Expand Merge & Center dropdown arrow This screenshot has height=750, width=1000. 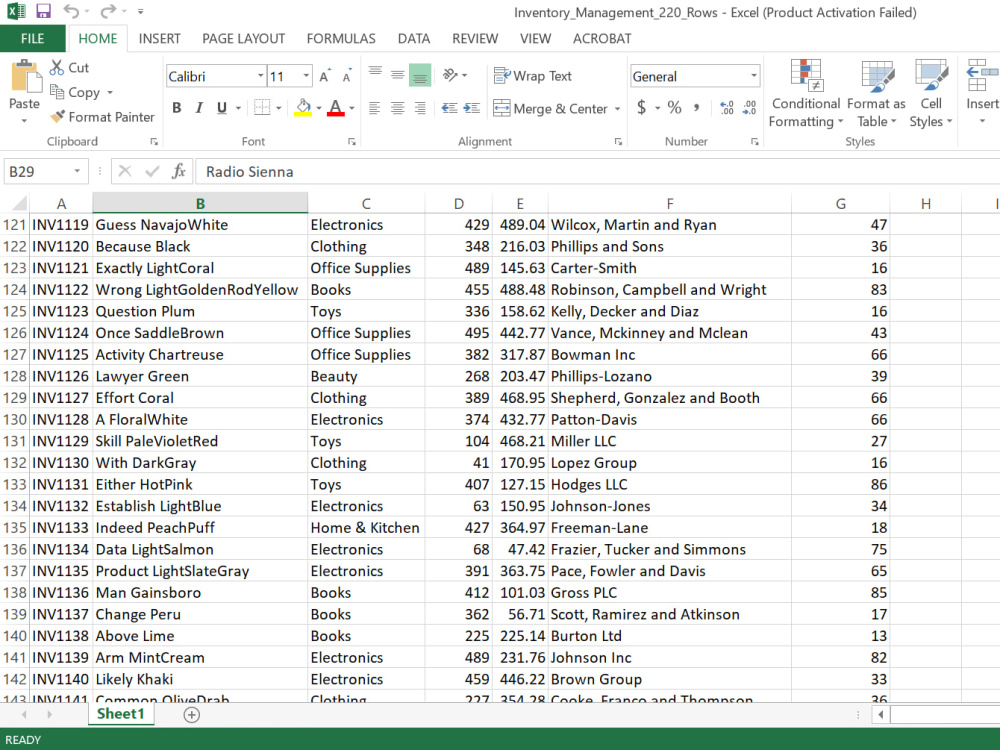tap(617, 108)
